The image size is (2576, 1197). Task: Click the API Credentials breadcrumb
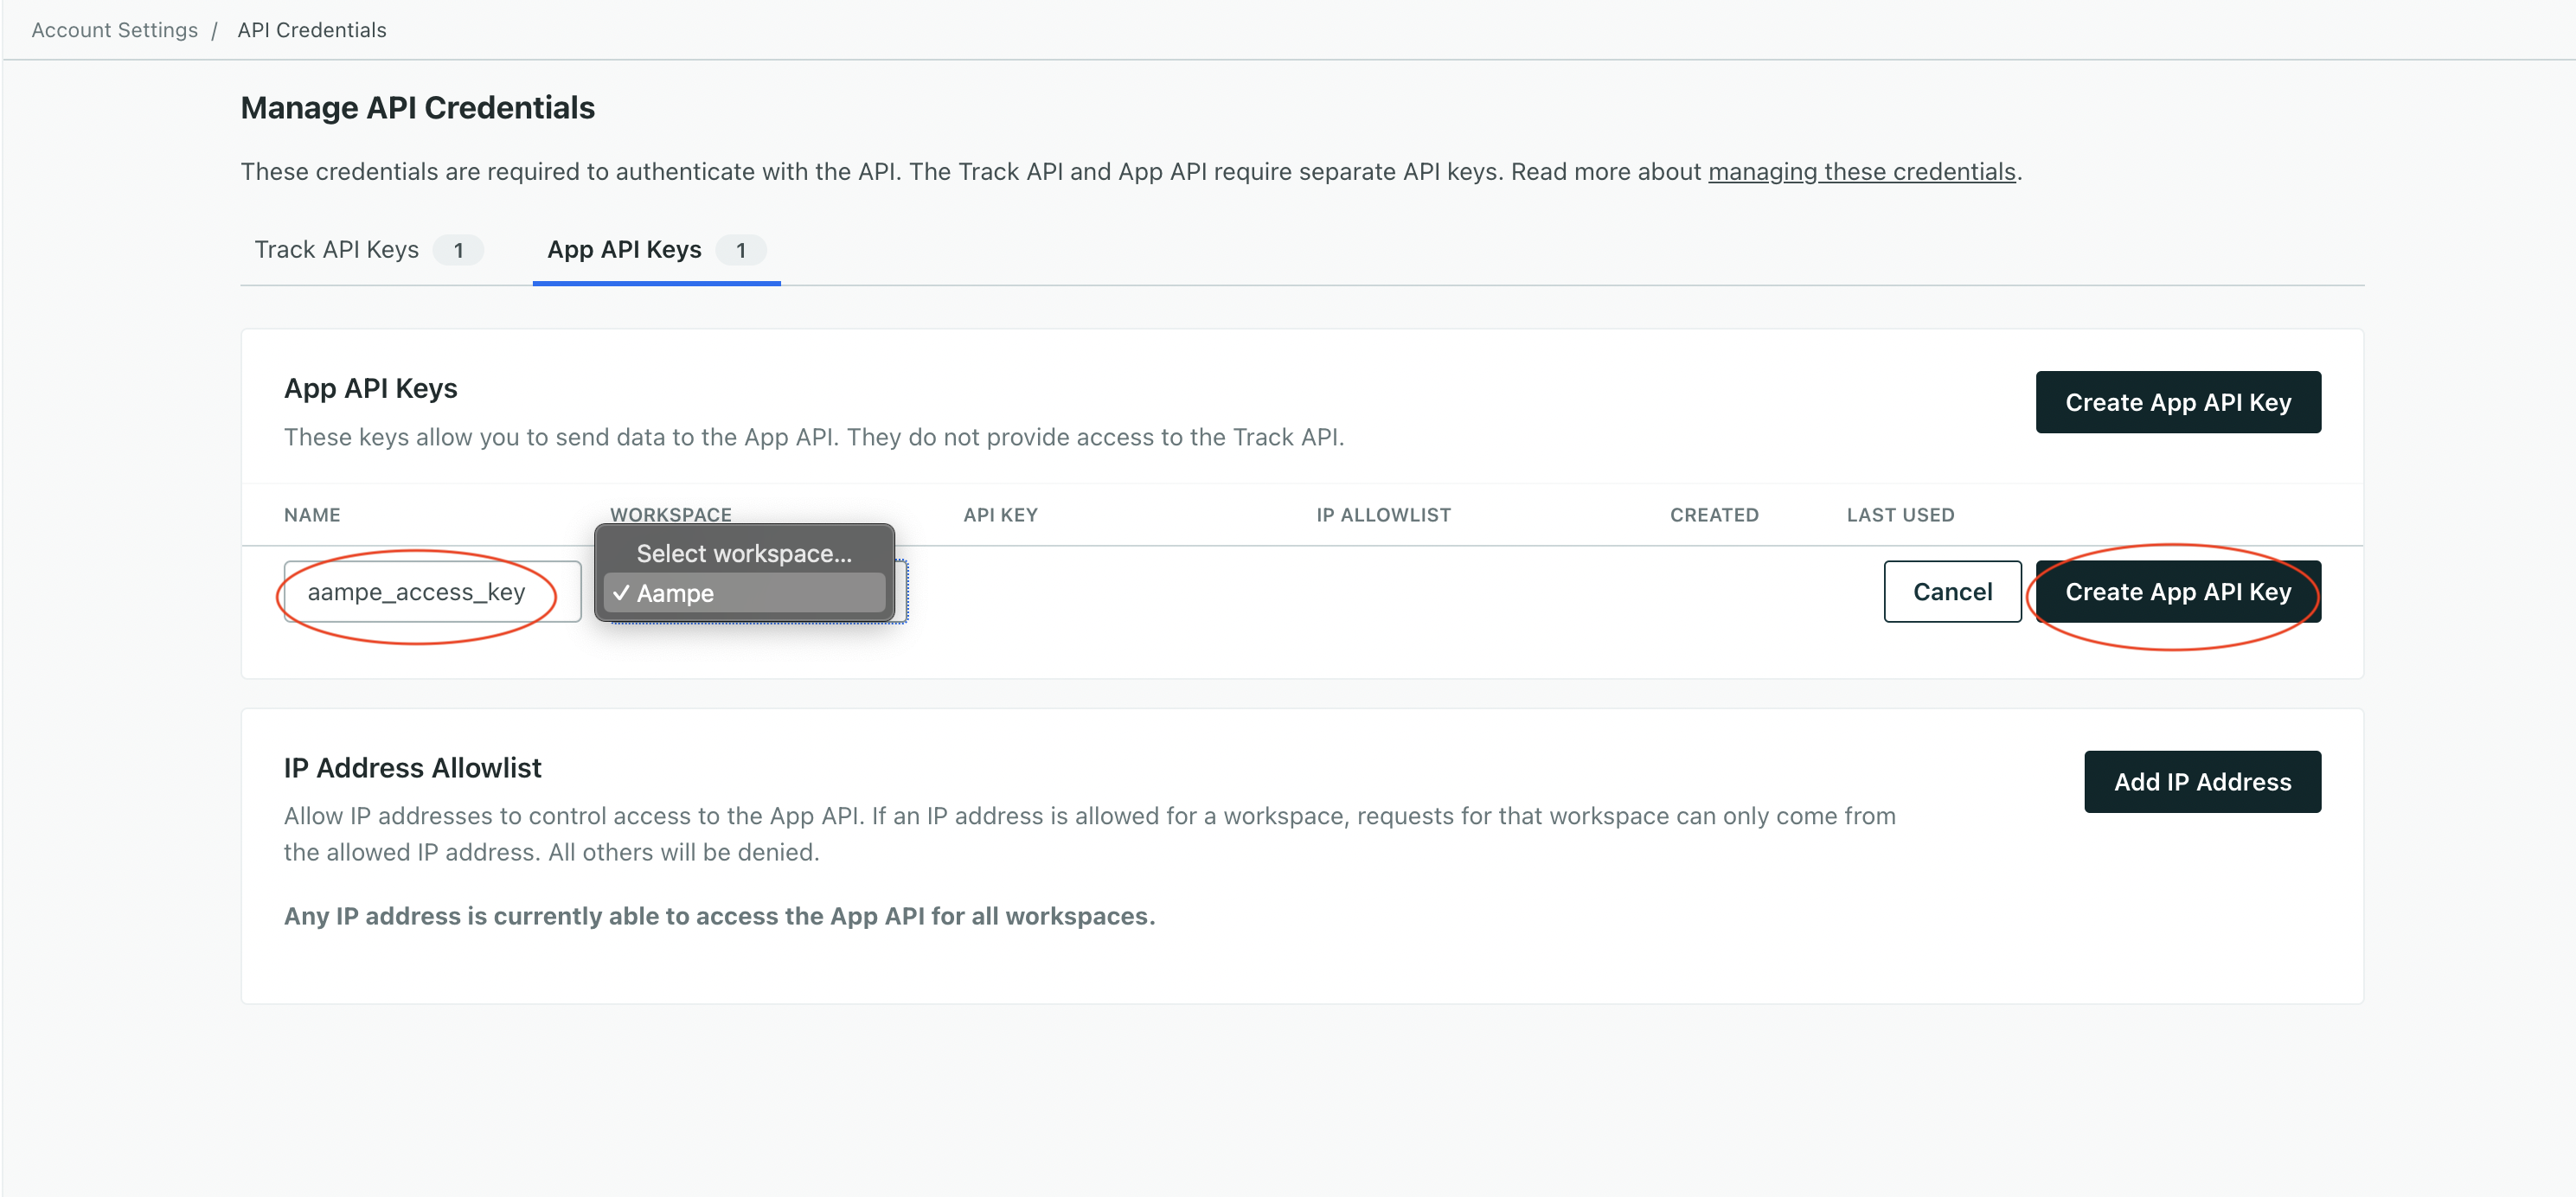point(311,29)
